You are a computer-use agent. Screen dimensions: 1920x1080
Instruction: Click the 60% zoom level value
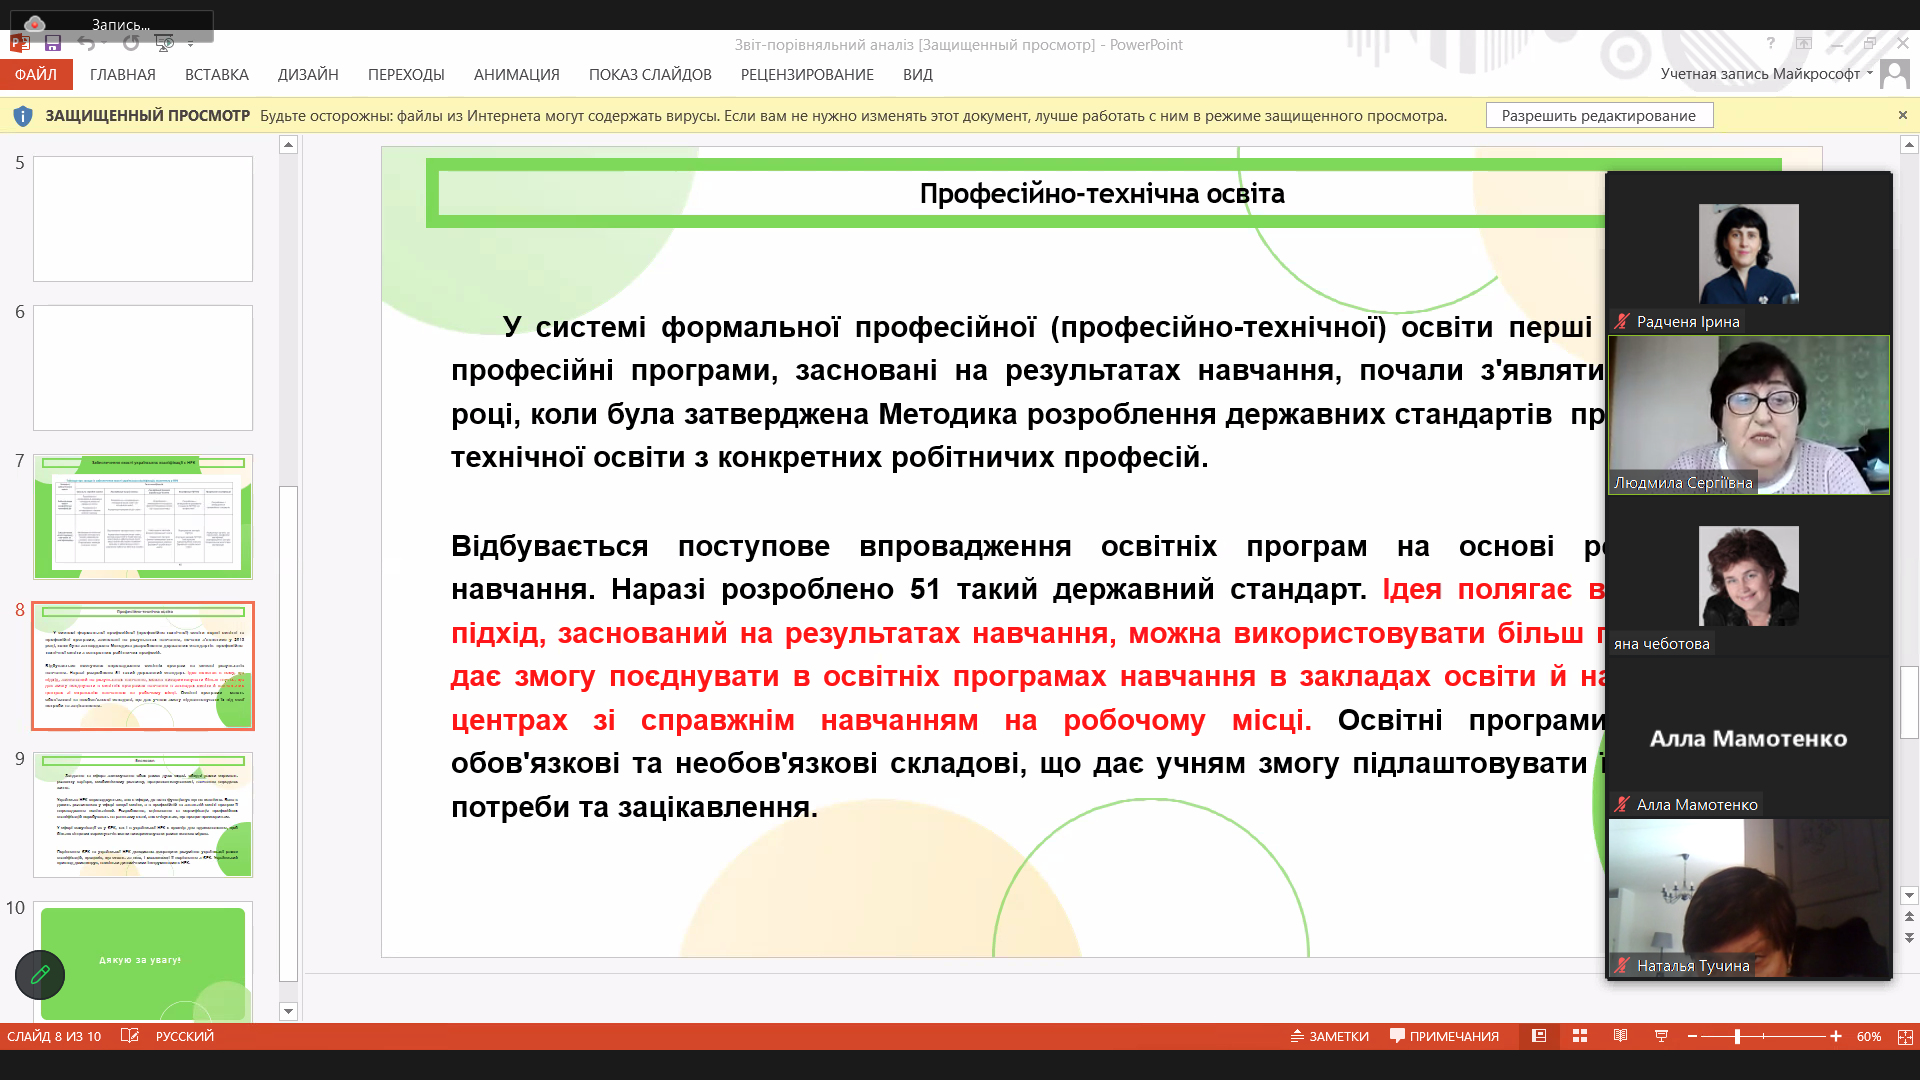(1868, 1036)
